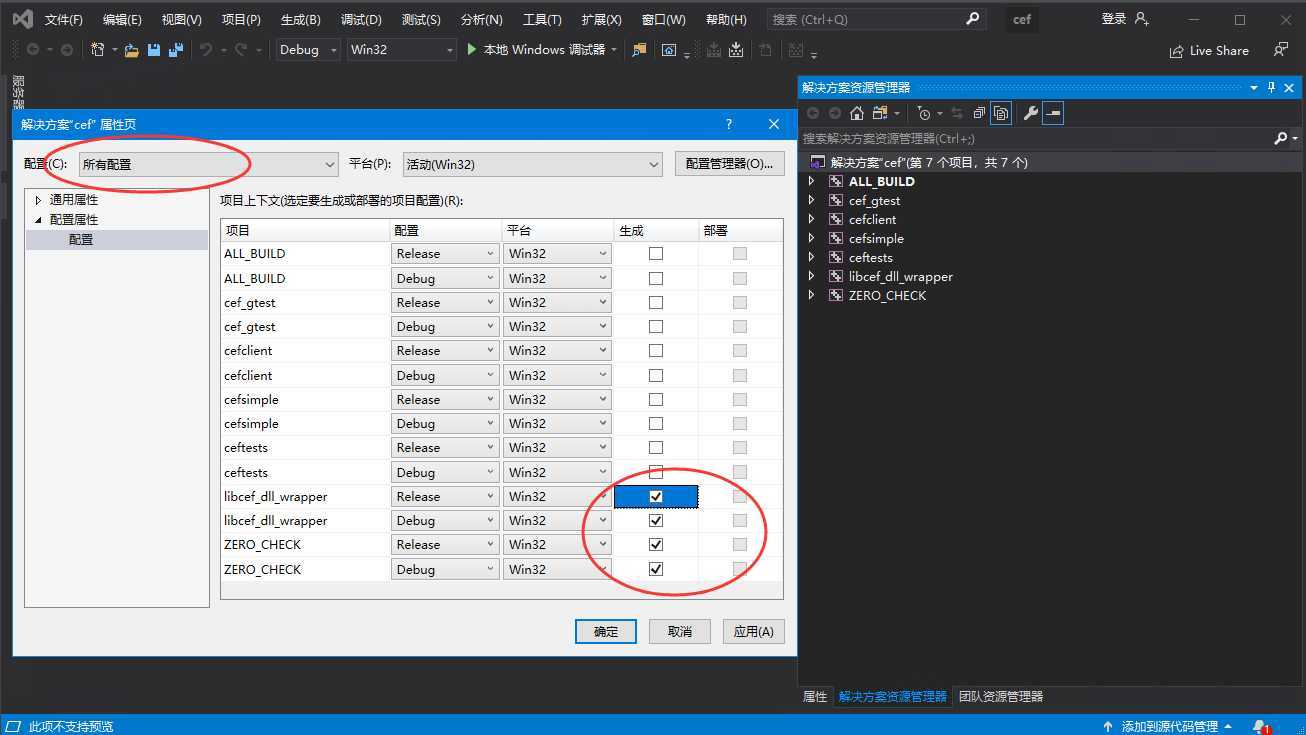Screen dimensions: 1306x735
Task: Open Properties via the wrench icon
Action: pyautogui.click(x=1030, y=113)
